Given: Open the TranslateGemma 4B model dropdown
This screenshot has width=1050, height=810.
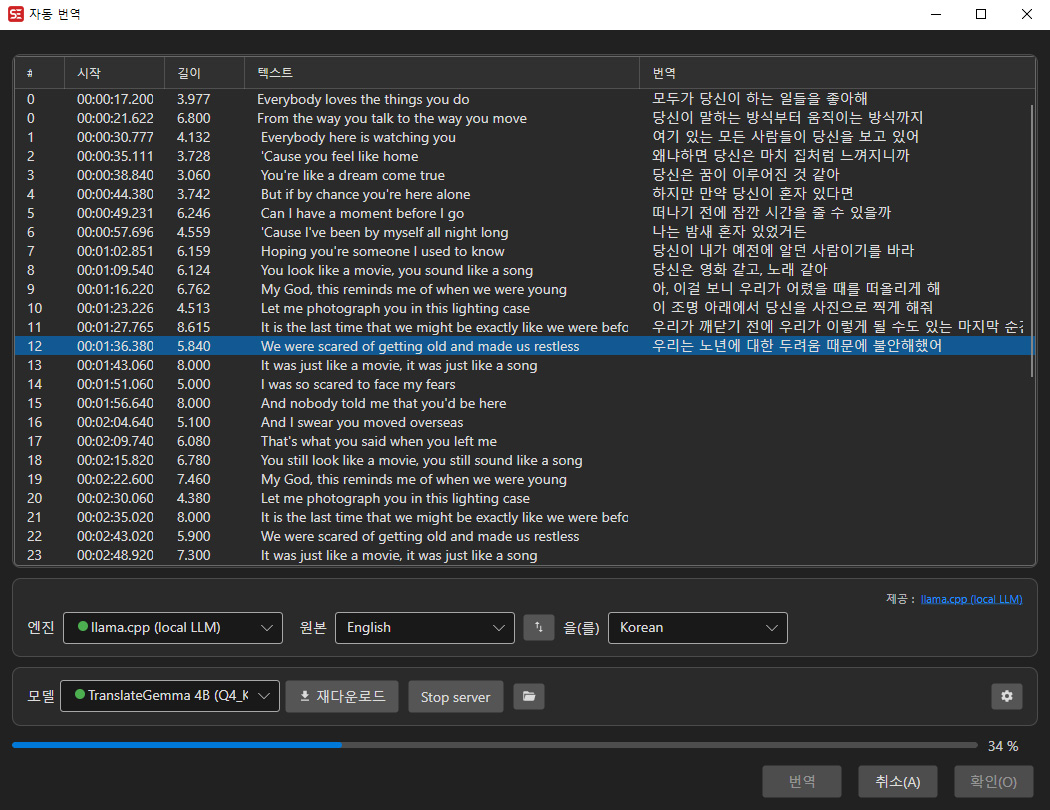Looking at the screenshot, I should pos(169,696).
